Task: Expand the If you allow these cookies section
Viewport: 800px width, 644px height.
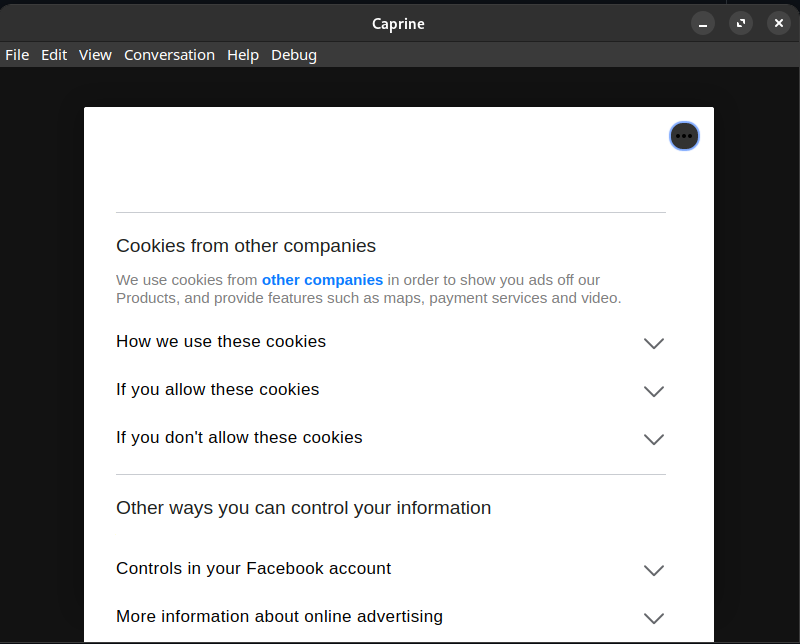Action: tap(218, 390)
